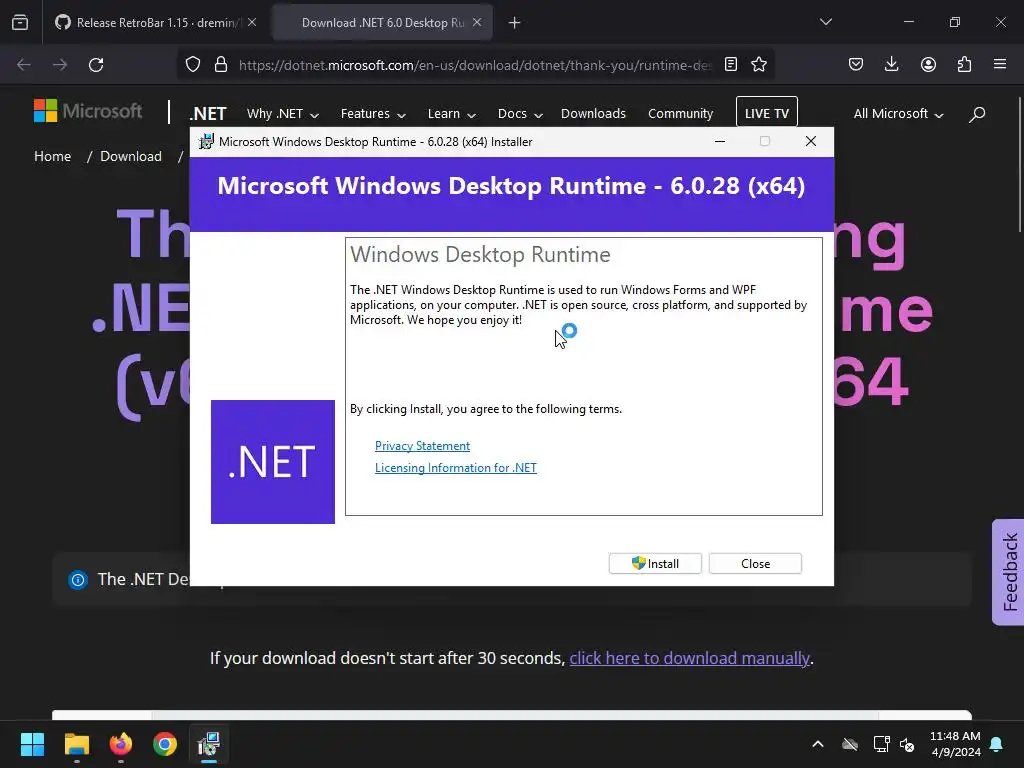The width and height of the screenshot is (1024, 768).
Task: Expand the All Microsoft dropdown
Action: (x=898, y=114)
